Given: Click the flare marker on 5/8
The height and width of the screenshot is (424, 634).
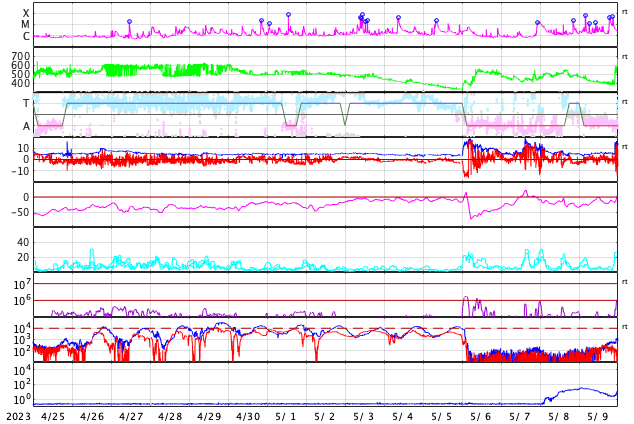Looking at the screenshot, I should (x=573, y=21).
